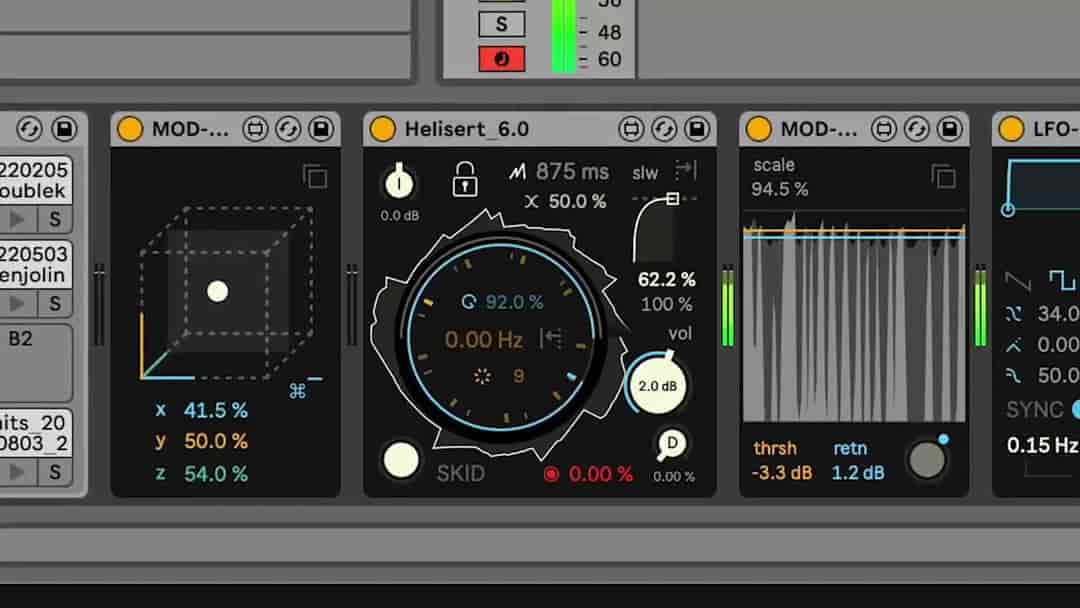Toggle the red track arm button
This screenshot has height=608, width=1080.
(x=502, y=58)
